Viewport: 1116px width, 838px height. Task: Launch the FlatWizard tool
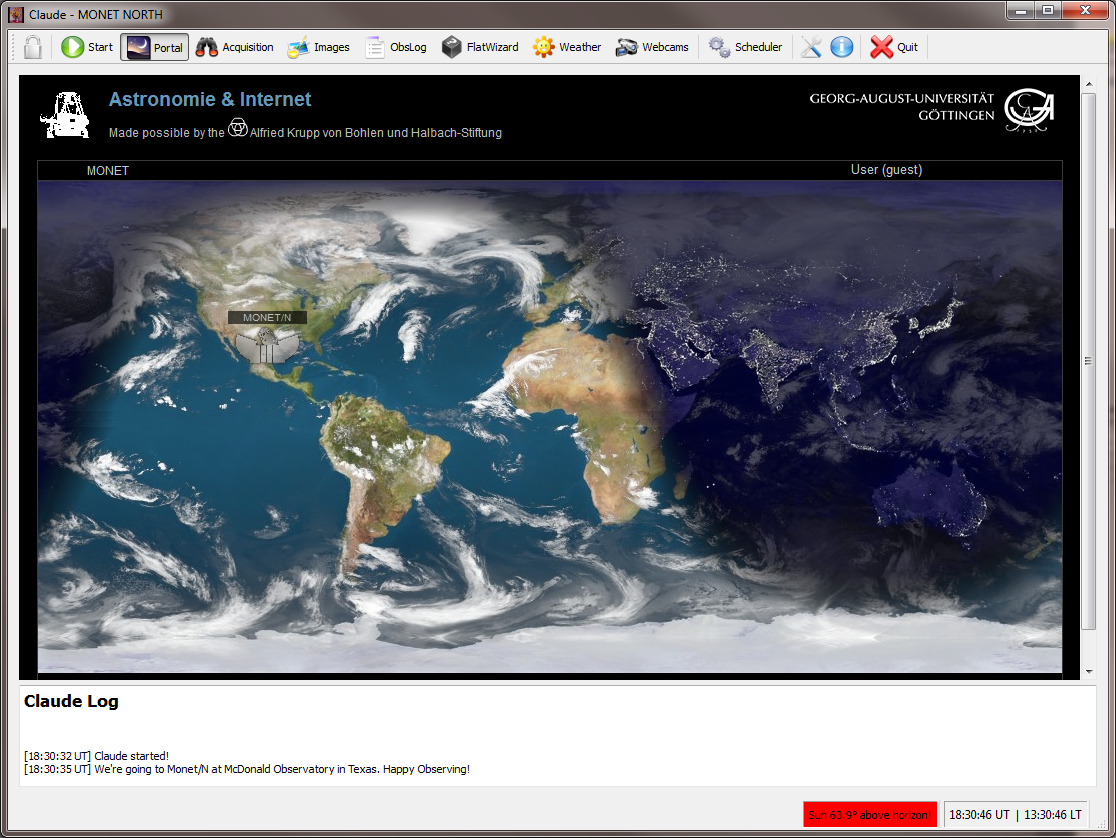[480, 47]
